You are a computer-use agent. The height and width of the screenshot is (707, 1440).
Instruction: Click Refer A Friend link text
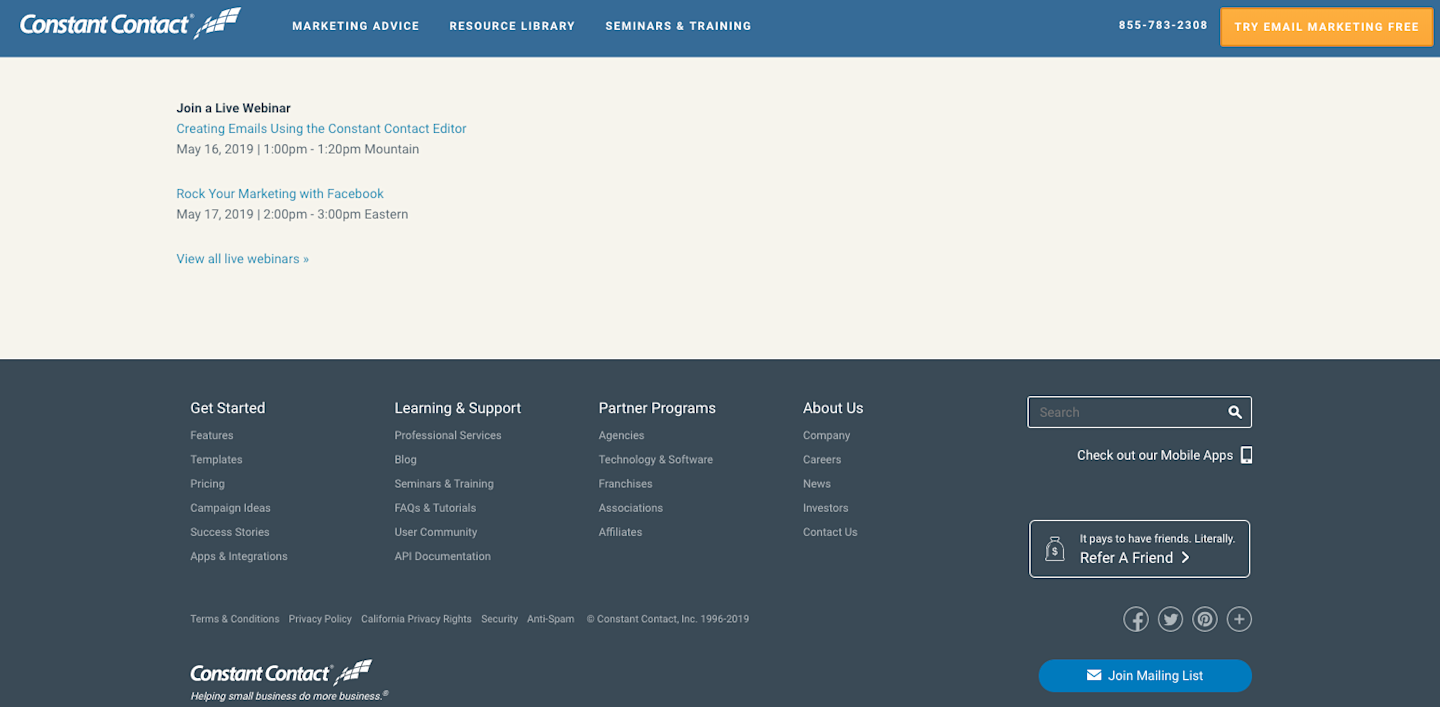pyautogui.click(x=1126, y=558)
